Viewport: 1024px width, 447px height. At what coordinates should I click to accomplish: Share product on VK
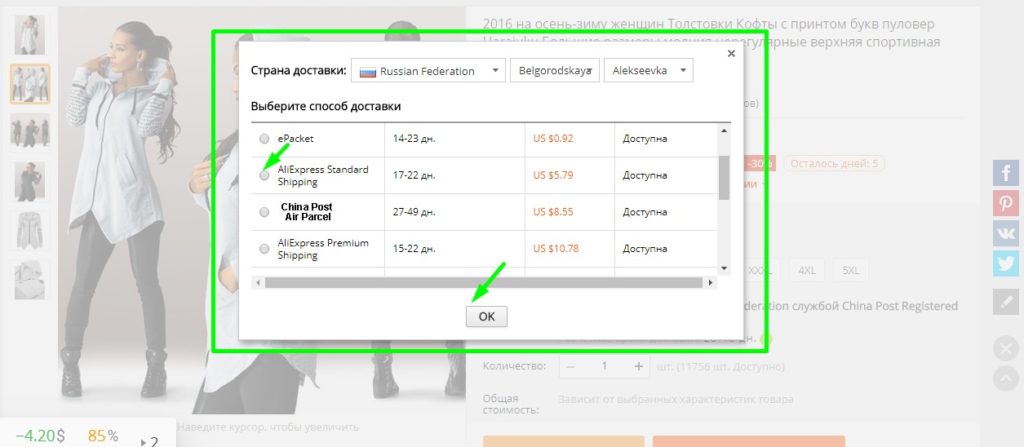[1006, 233]
